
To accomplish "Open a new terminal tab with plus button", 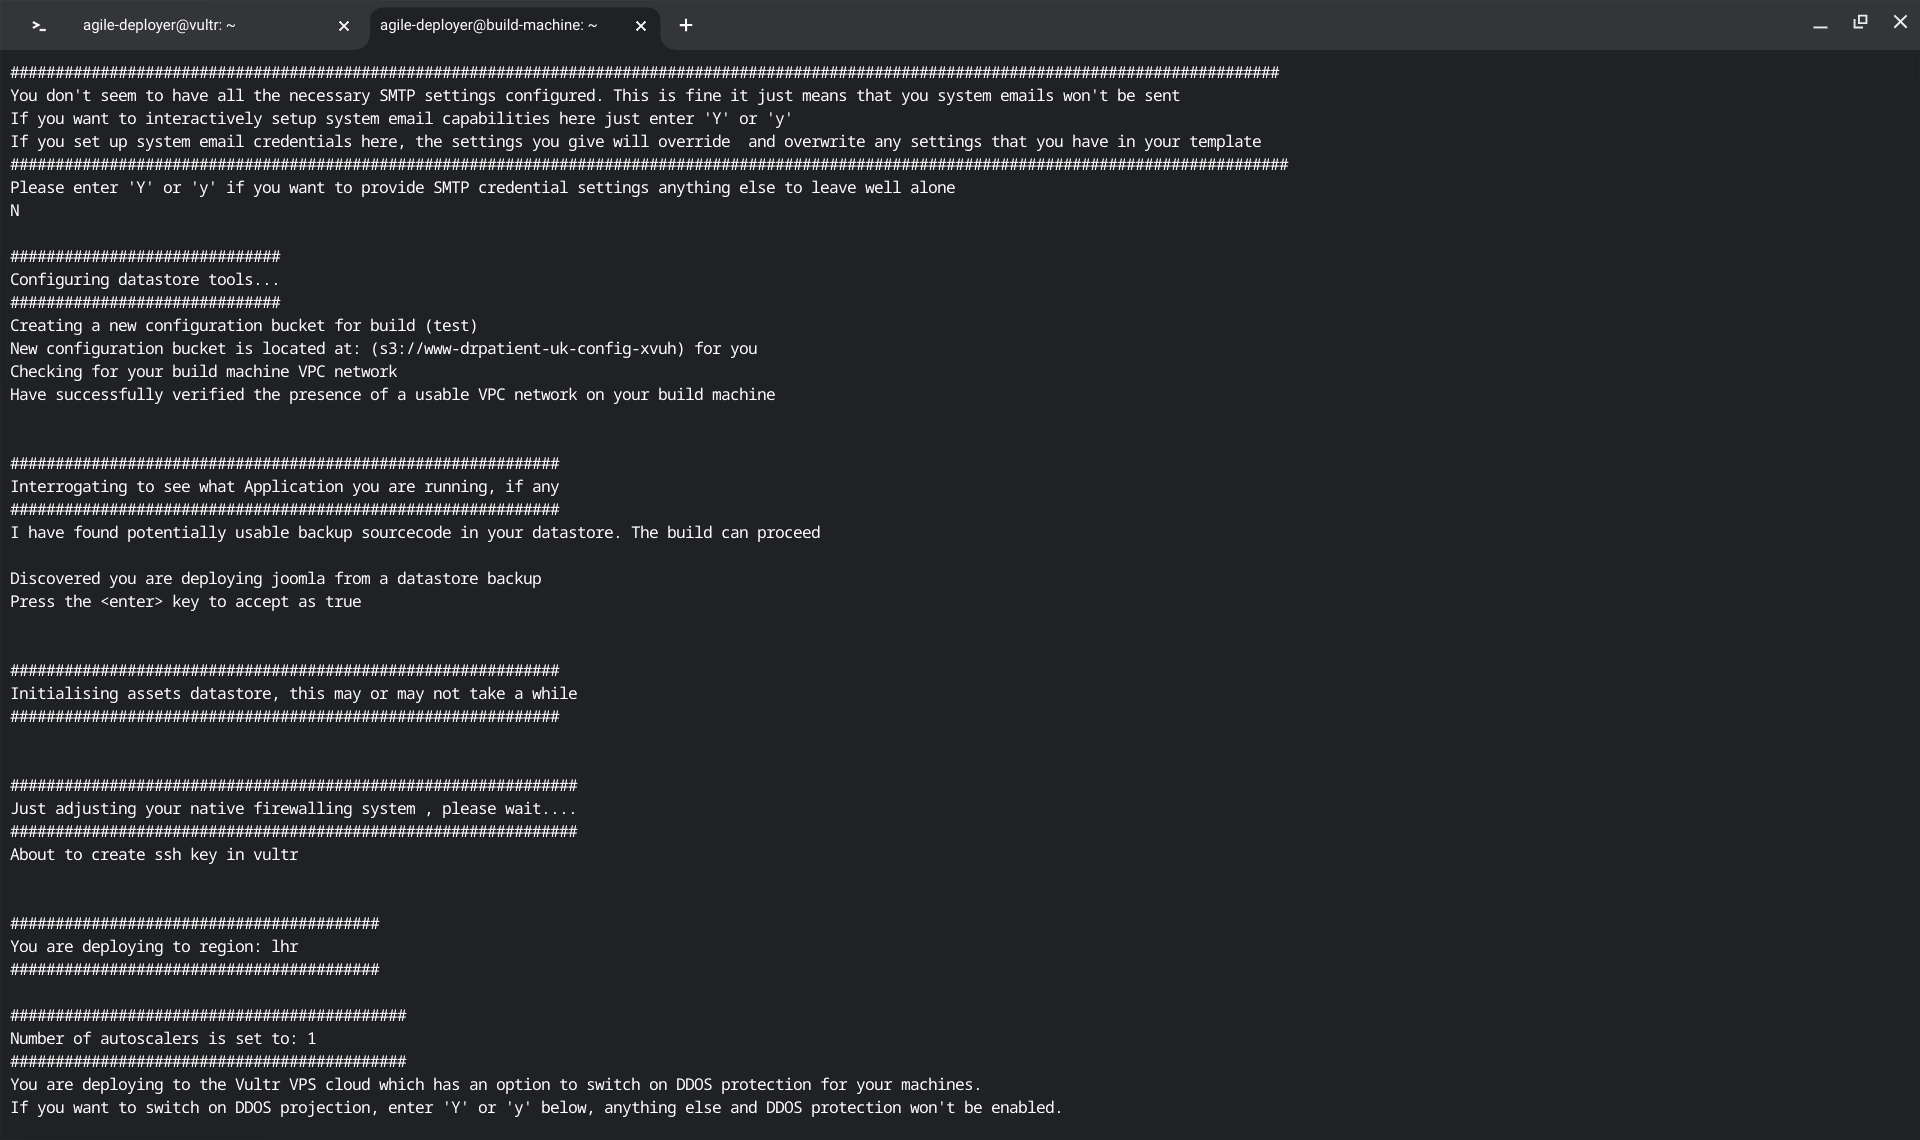I will (x=686, y=26).
